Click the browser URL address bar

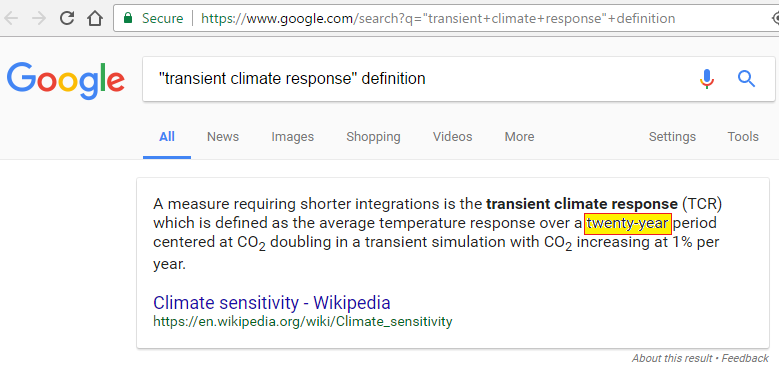click(x=442, y=19)
